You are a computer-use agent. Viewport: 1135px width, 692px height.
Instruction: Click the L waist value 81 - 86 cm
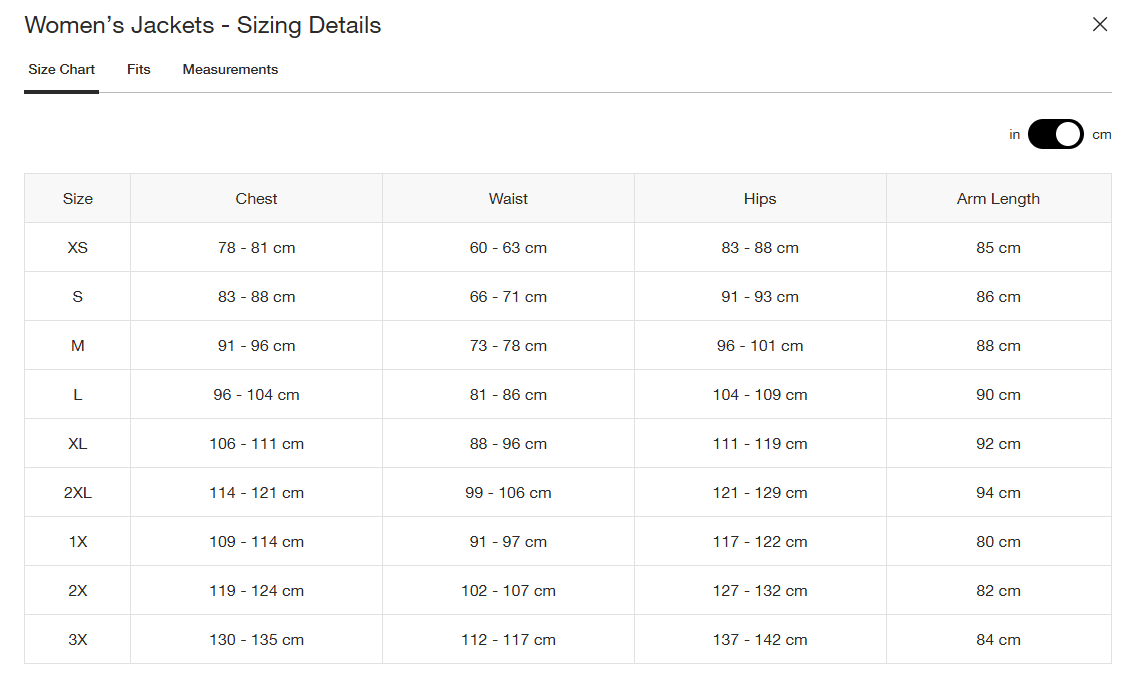coord(508,395)
